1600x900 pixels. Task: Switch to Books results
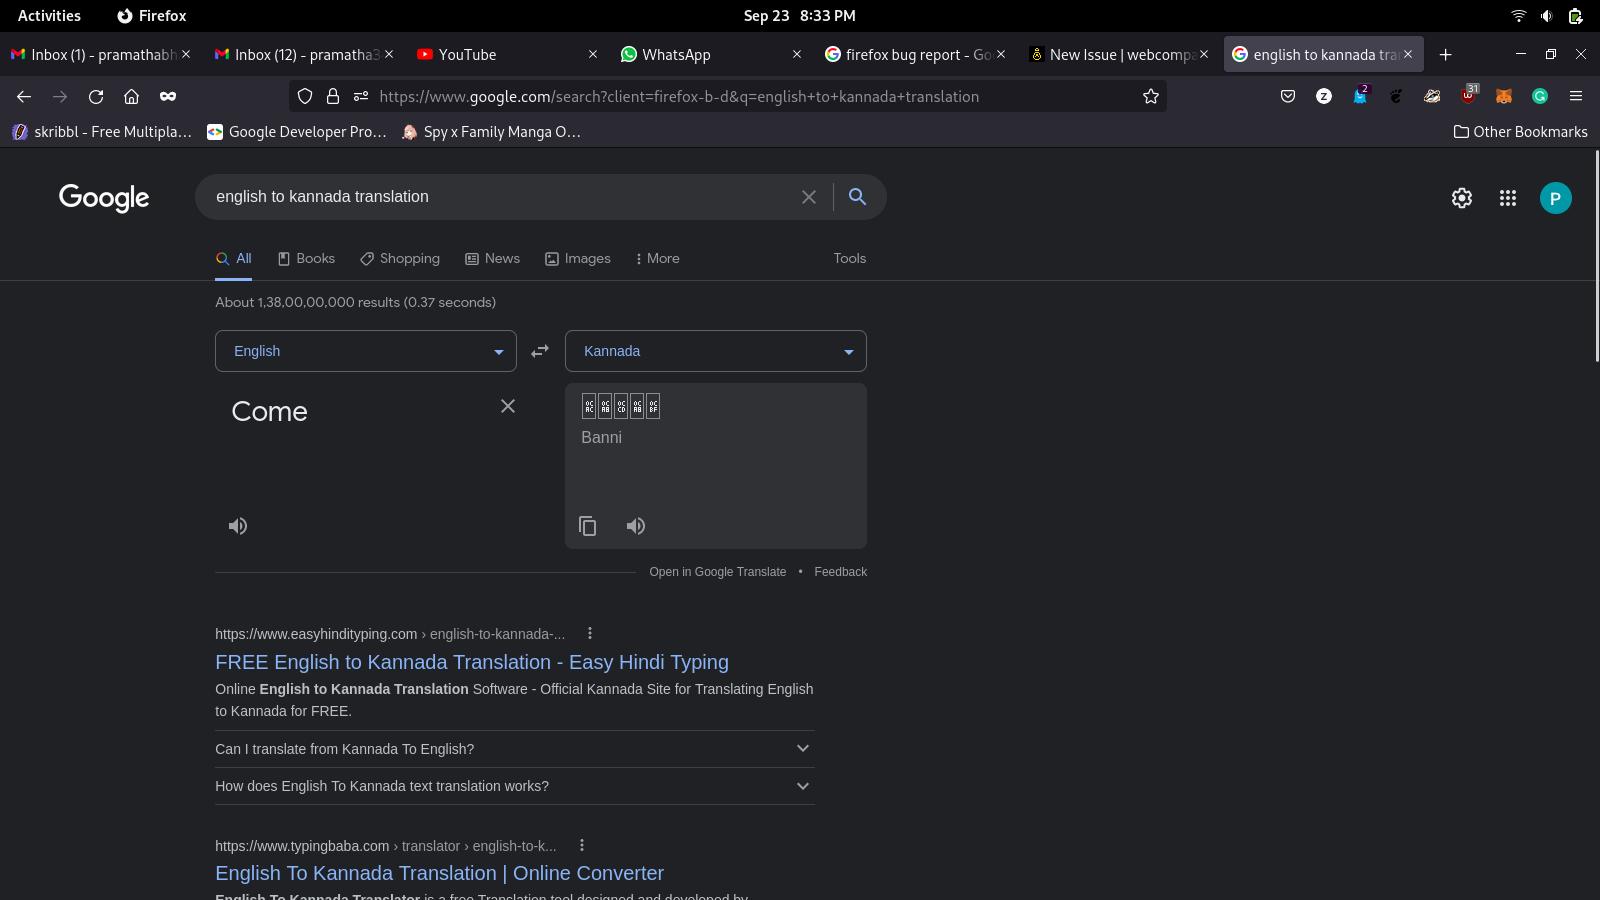306,258
